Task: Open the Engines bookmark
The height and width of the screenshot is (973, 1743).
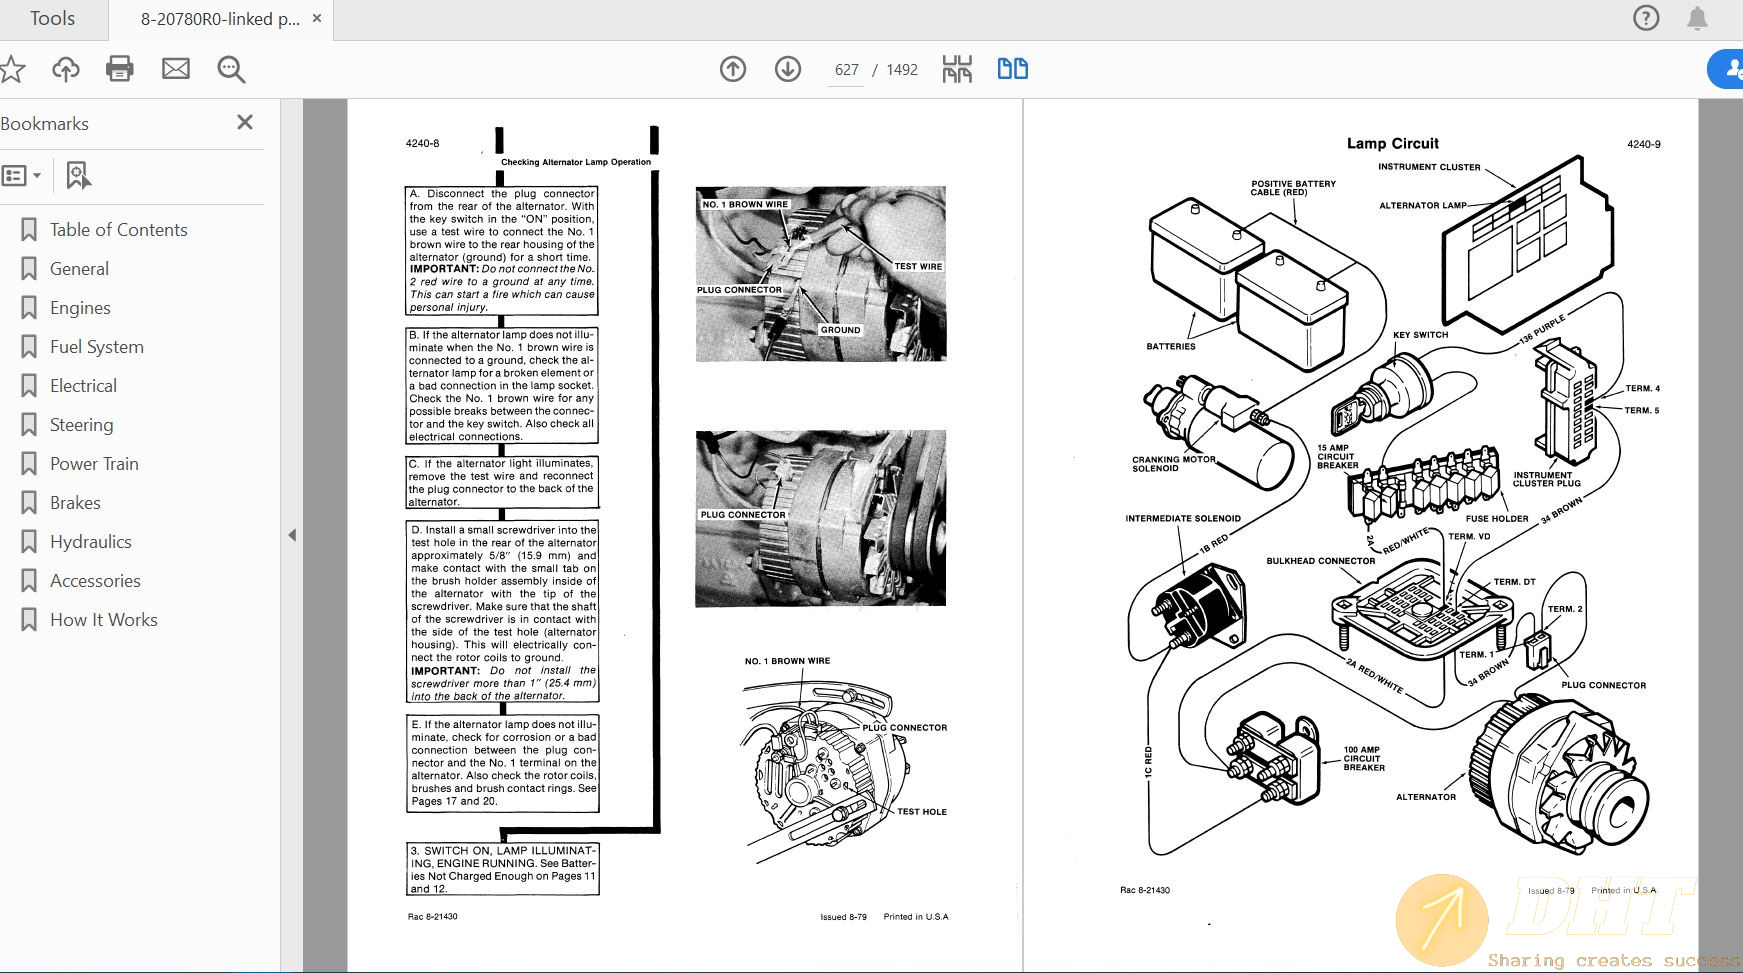Action: [81, 307]
